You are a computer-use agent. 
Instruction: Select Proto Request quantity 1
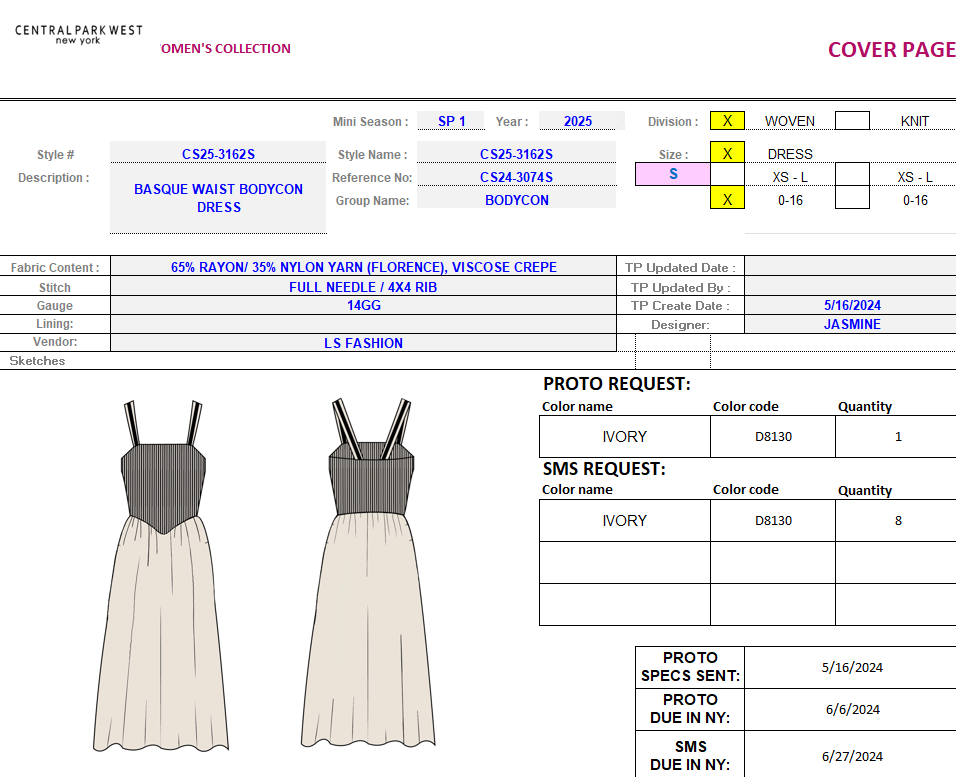[x=896, y=437]
